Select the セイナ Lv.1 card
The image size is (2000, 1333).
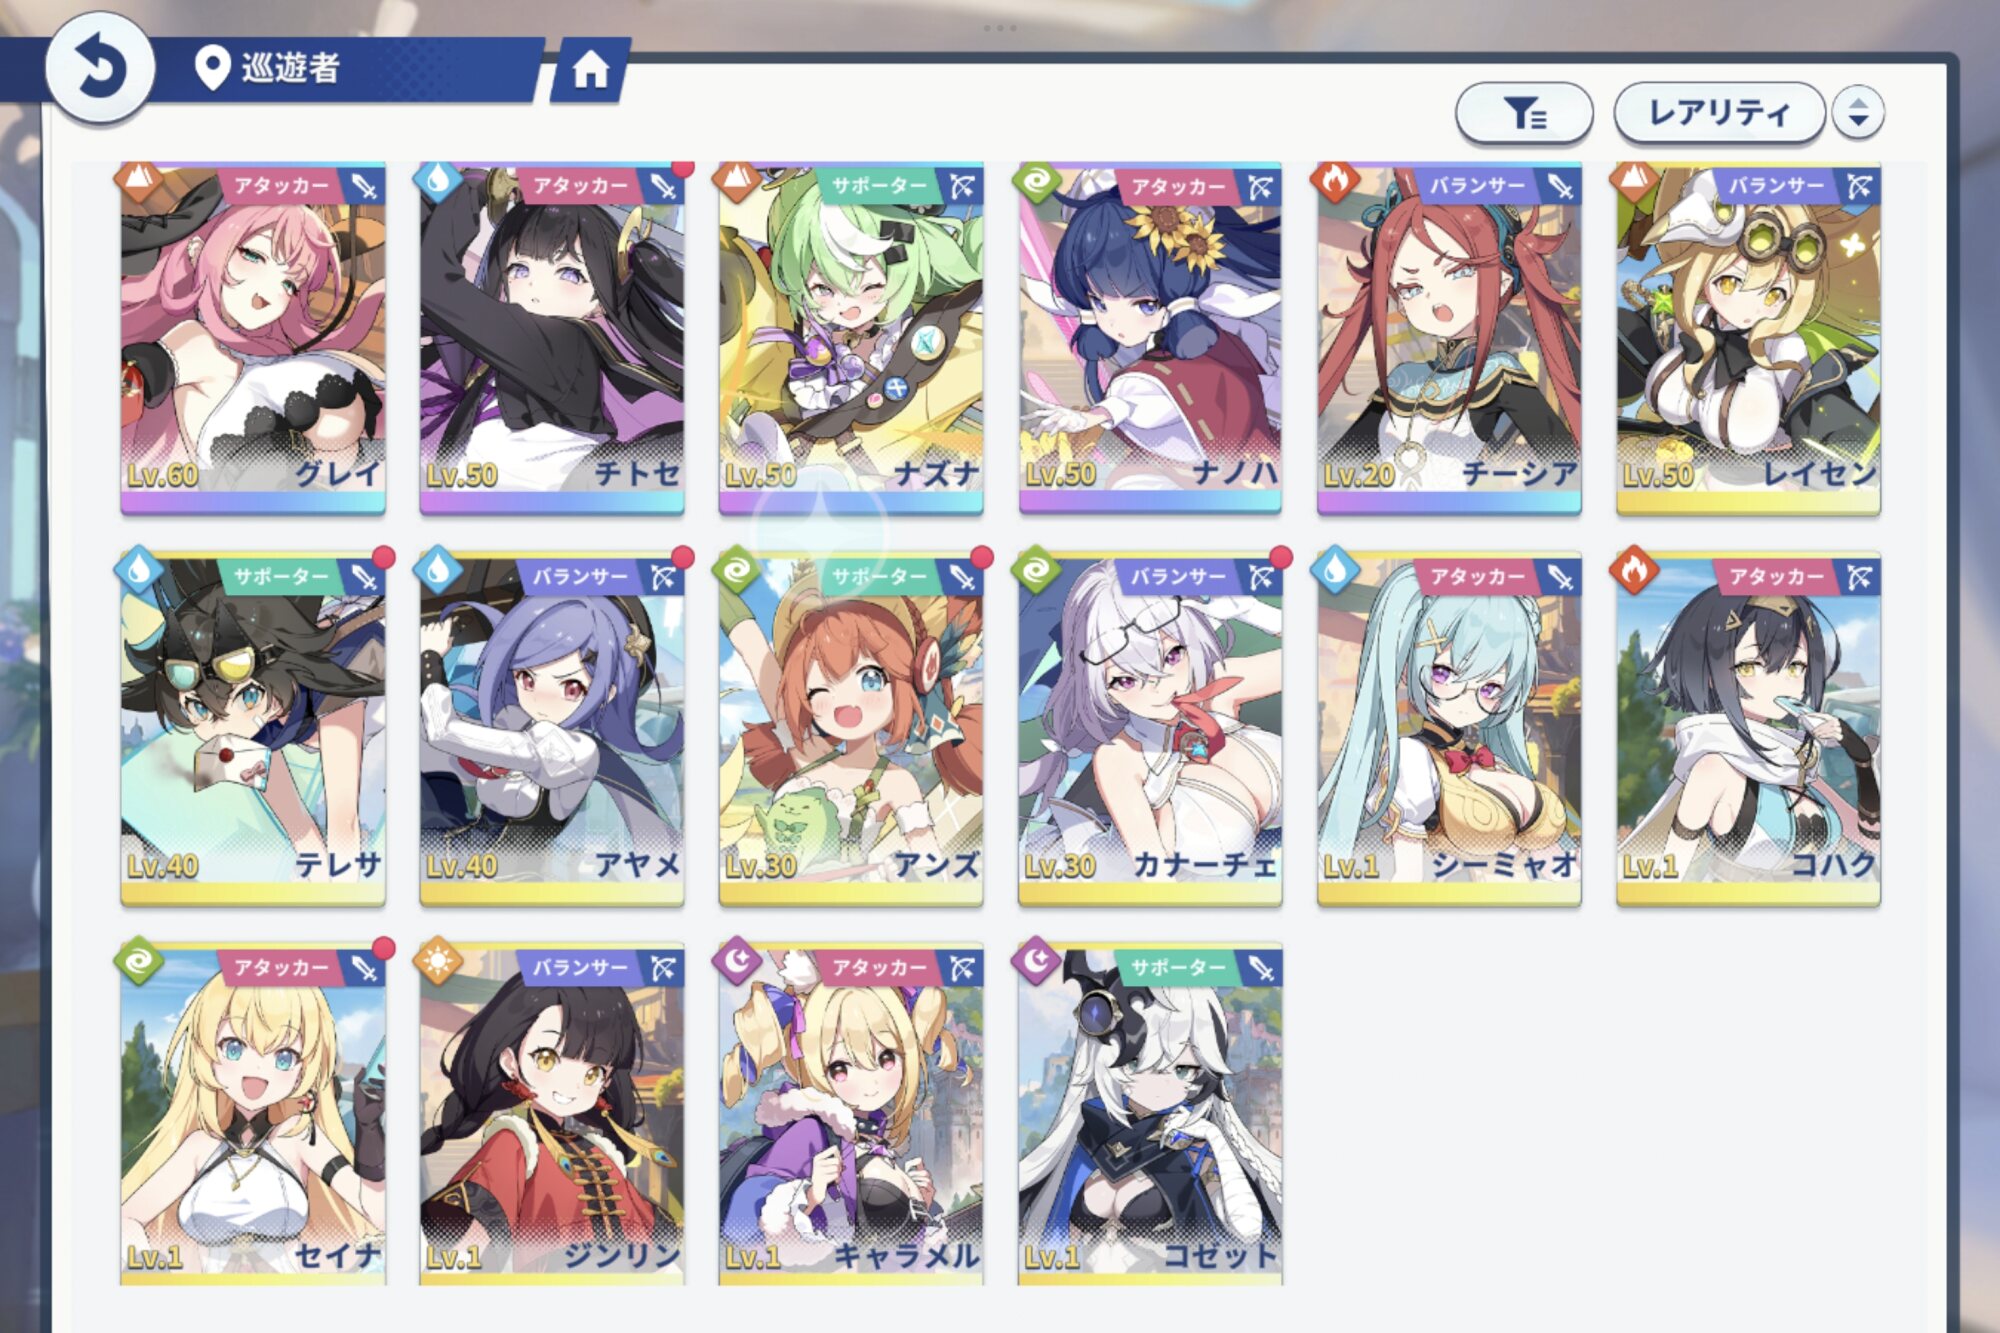(x=253, y=1114)
